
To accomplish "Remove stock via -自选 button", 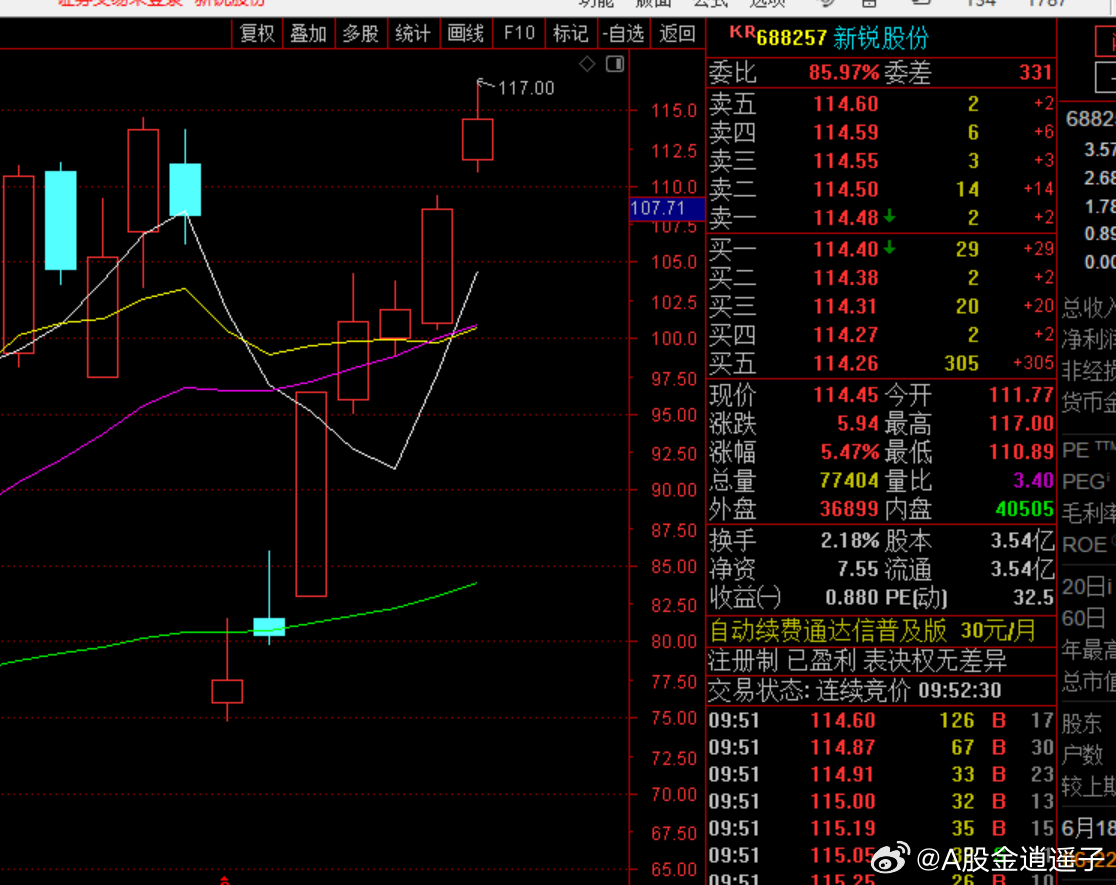I will [x=623, y=33].
